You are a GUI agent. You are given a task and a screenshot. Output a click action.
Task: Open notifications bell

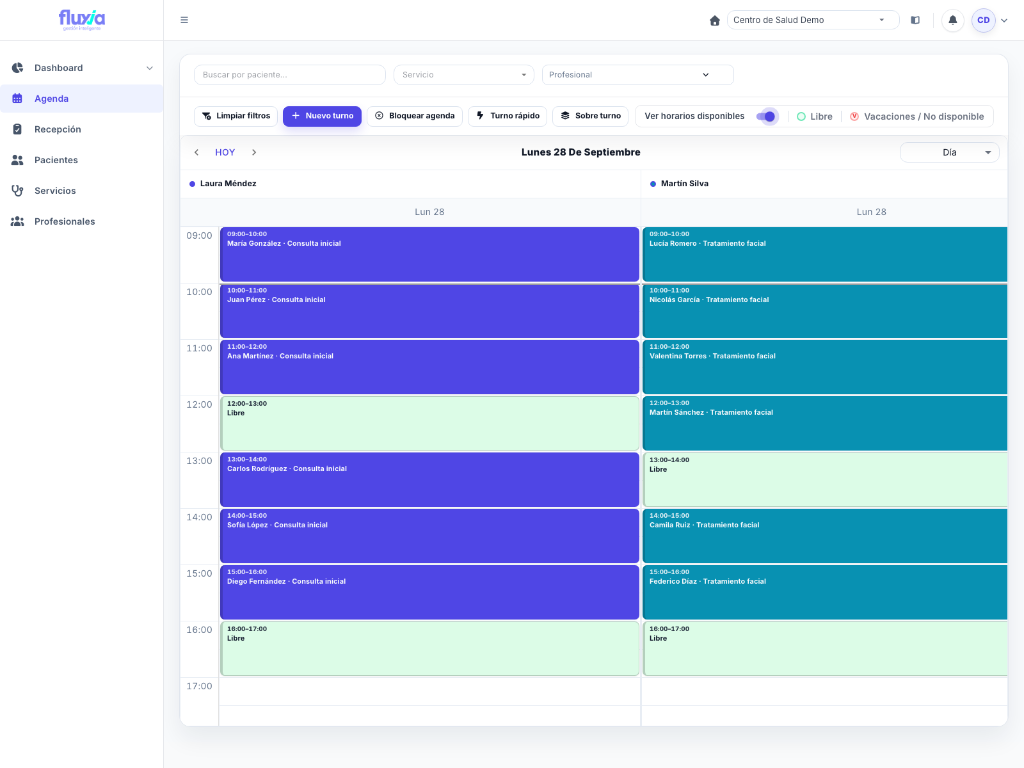(953, 20)
